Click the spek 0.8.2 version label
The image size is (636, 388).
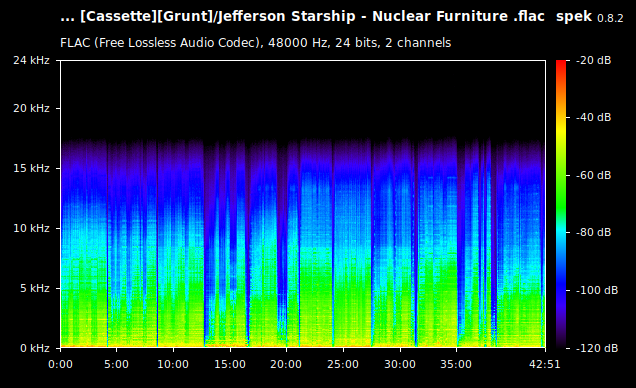tap(590, 17)
